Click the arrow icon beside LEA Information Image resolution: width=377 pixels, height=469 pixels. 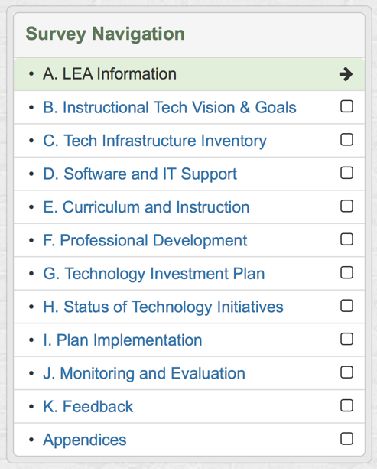346,74
